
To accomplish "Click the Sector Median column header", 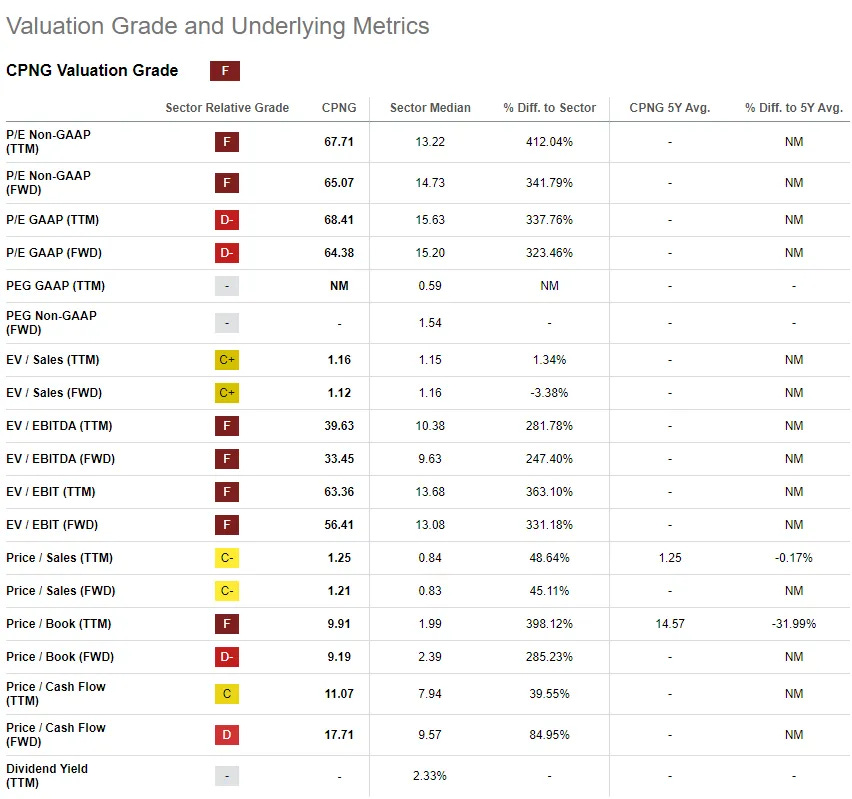I will (430, 108).
